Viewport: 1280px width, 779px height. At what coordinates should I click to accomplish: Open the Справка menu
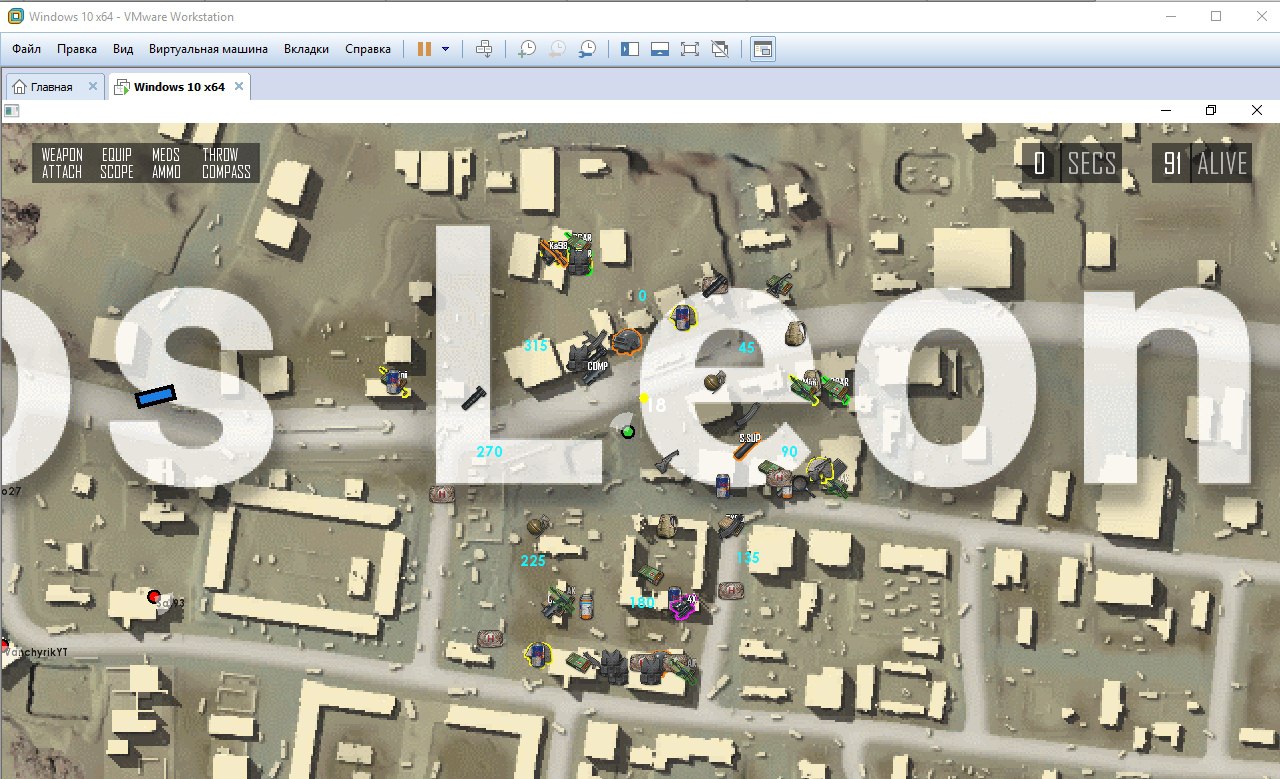click(368, 48)
